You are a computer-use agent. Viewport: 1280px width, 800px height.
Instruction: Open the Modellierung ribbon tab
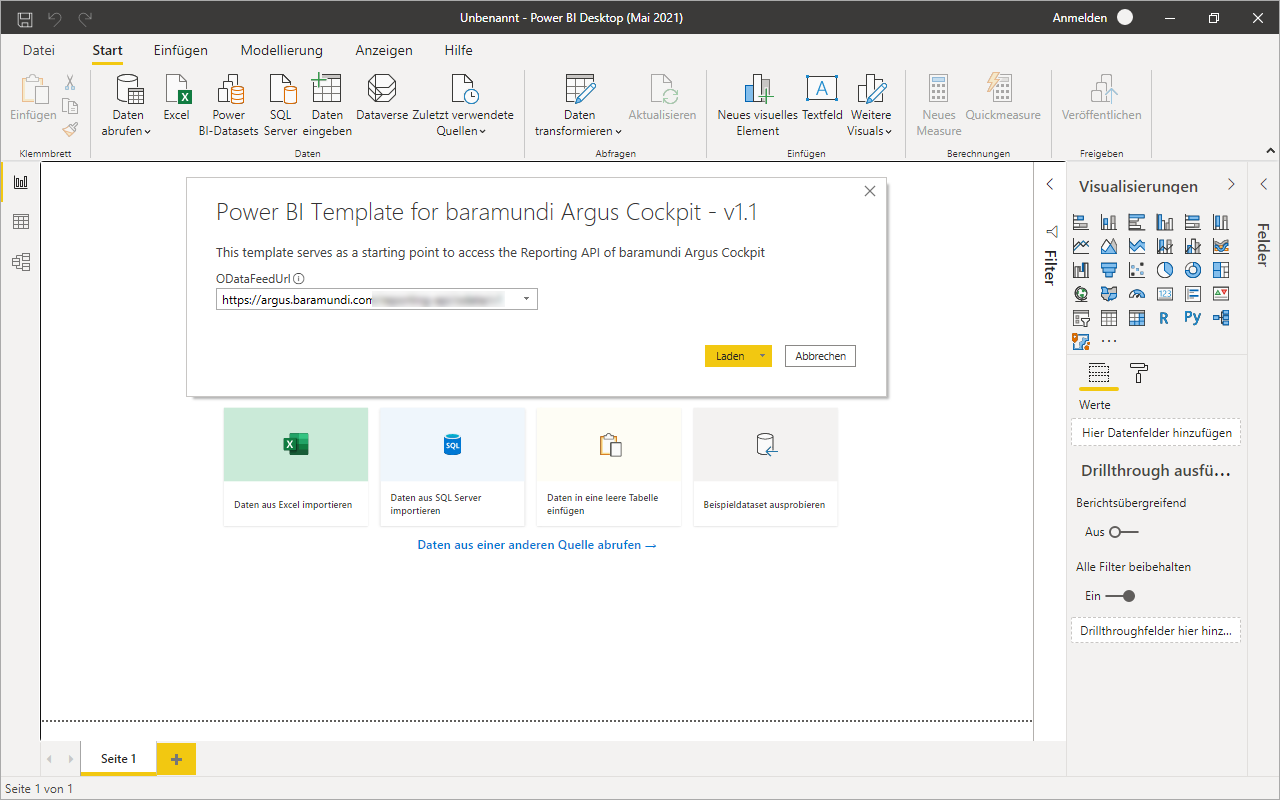point(281,50)
